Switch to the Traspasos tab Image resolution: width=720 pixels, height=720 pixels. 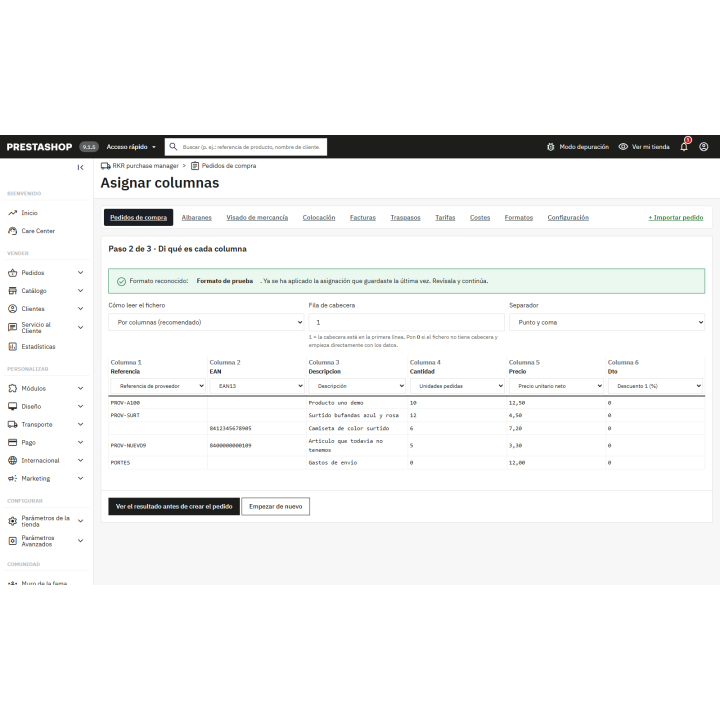405,218
